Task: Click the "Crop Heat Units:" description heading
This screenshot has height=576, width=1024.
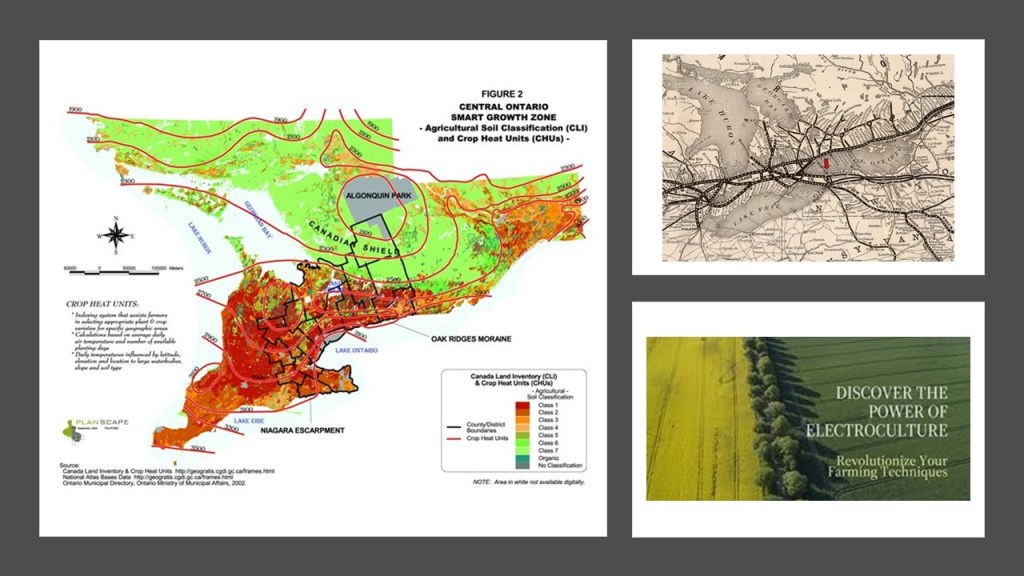Action: [104, 303]
